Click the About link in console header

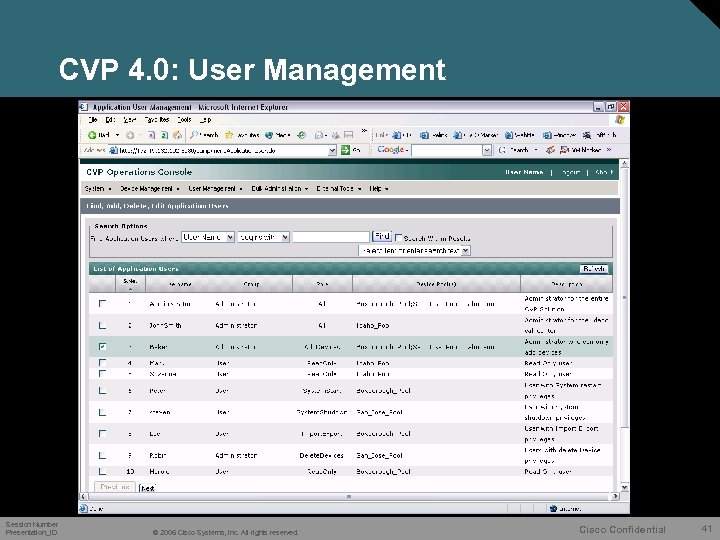604,172
